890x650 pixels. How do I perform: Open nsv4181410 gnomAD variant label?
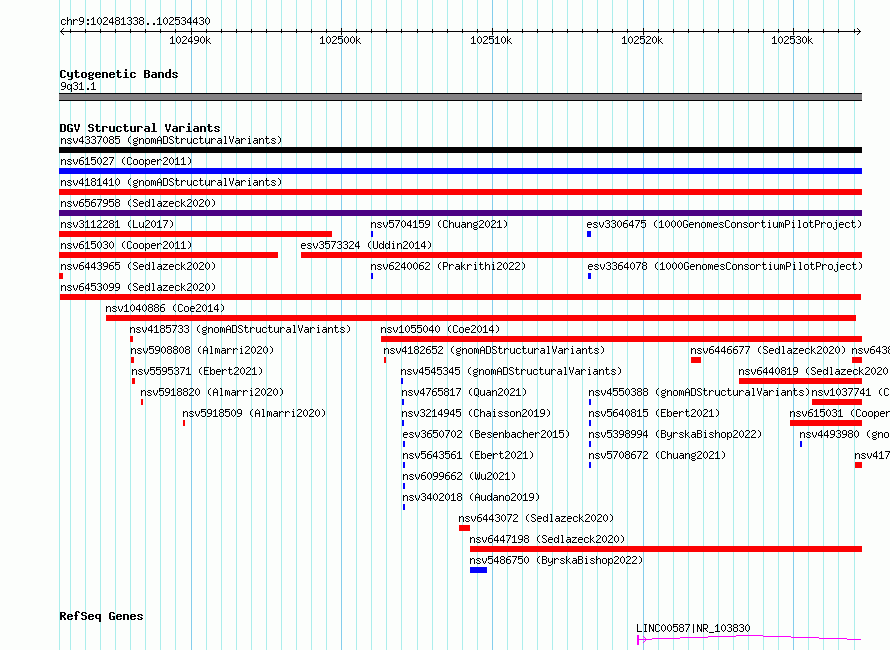(171, 182)
